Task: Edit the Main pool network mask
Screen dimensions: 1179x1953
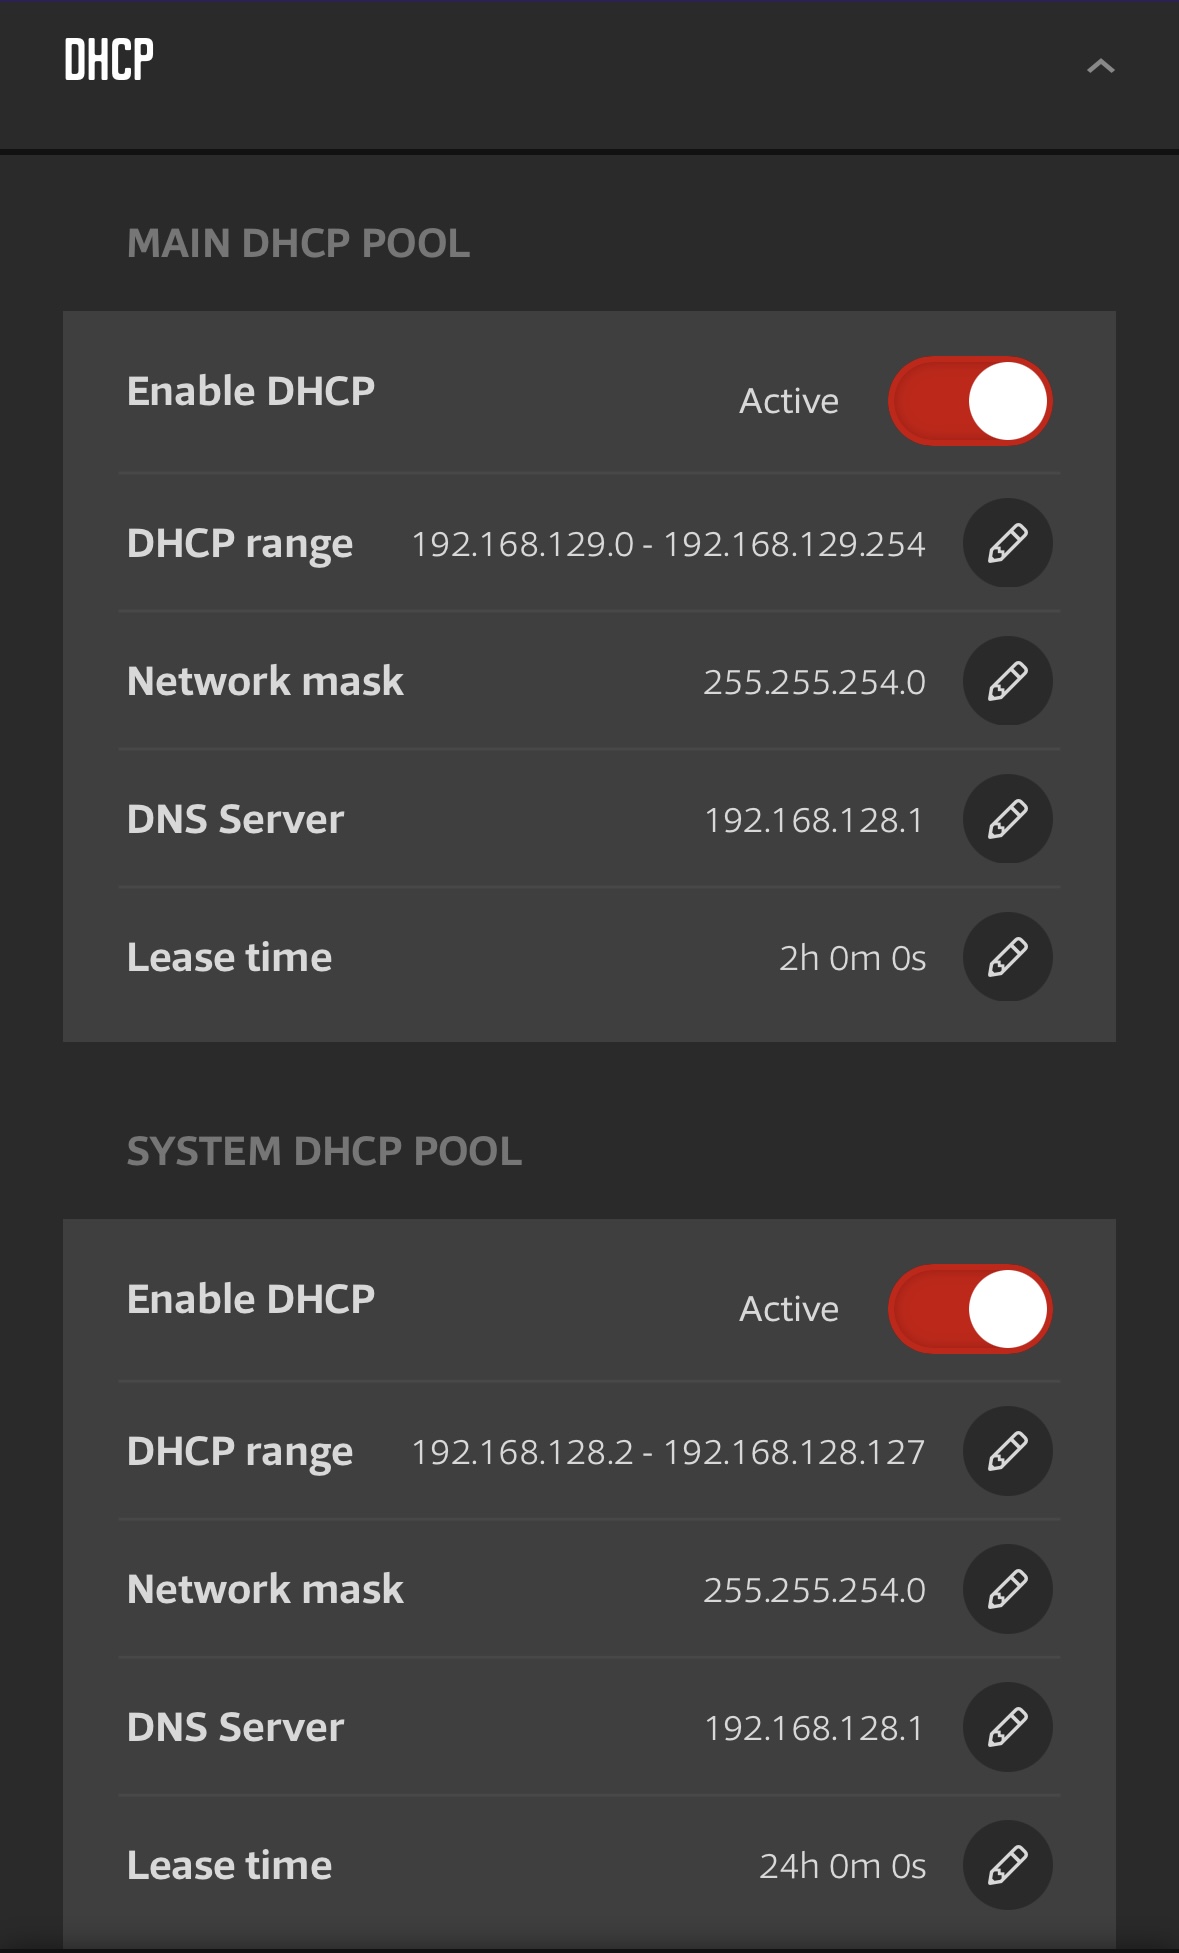Action: pyautogui.click(x=1007, y=681)
